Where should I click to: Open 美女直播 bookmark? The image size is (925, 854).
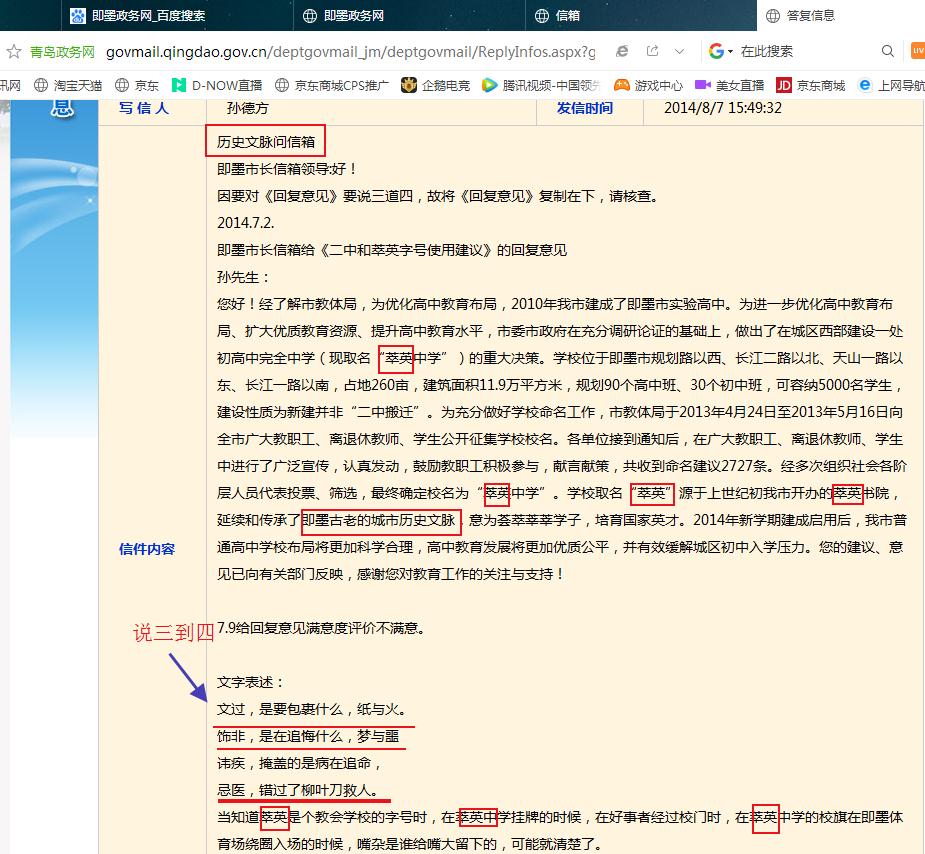729,86
